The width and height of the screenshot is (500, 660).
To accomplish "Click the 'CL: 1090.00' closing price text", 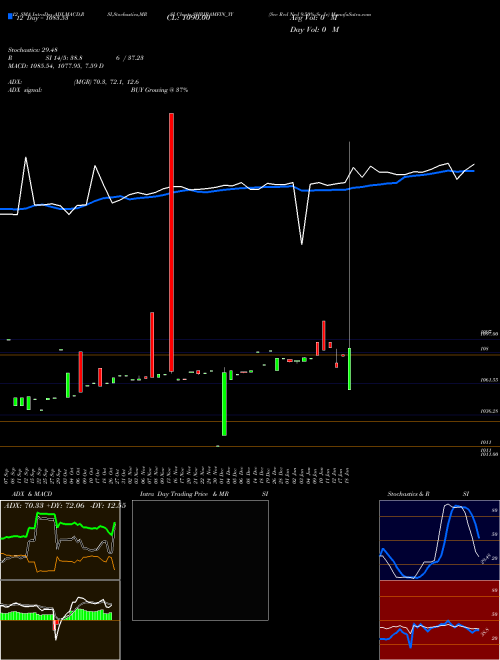I will click(188, 18).
